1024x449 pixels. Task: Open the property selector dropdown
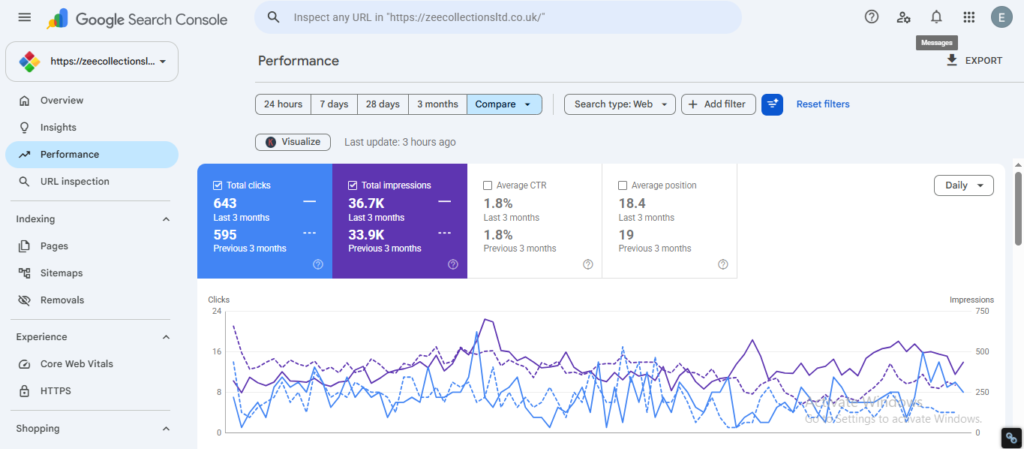(91, 61)
